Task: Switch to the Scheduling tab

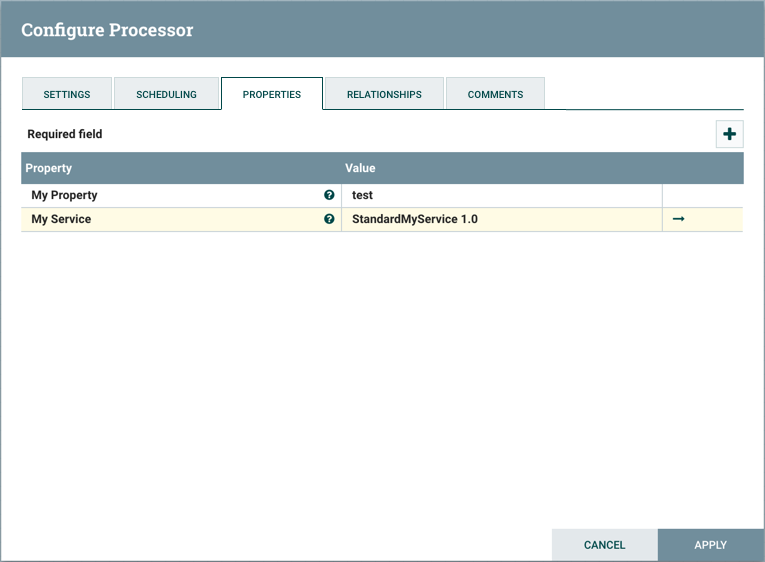Action: pos(166,94)
